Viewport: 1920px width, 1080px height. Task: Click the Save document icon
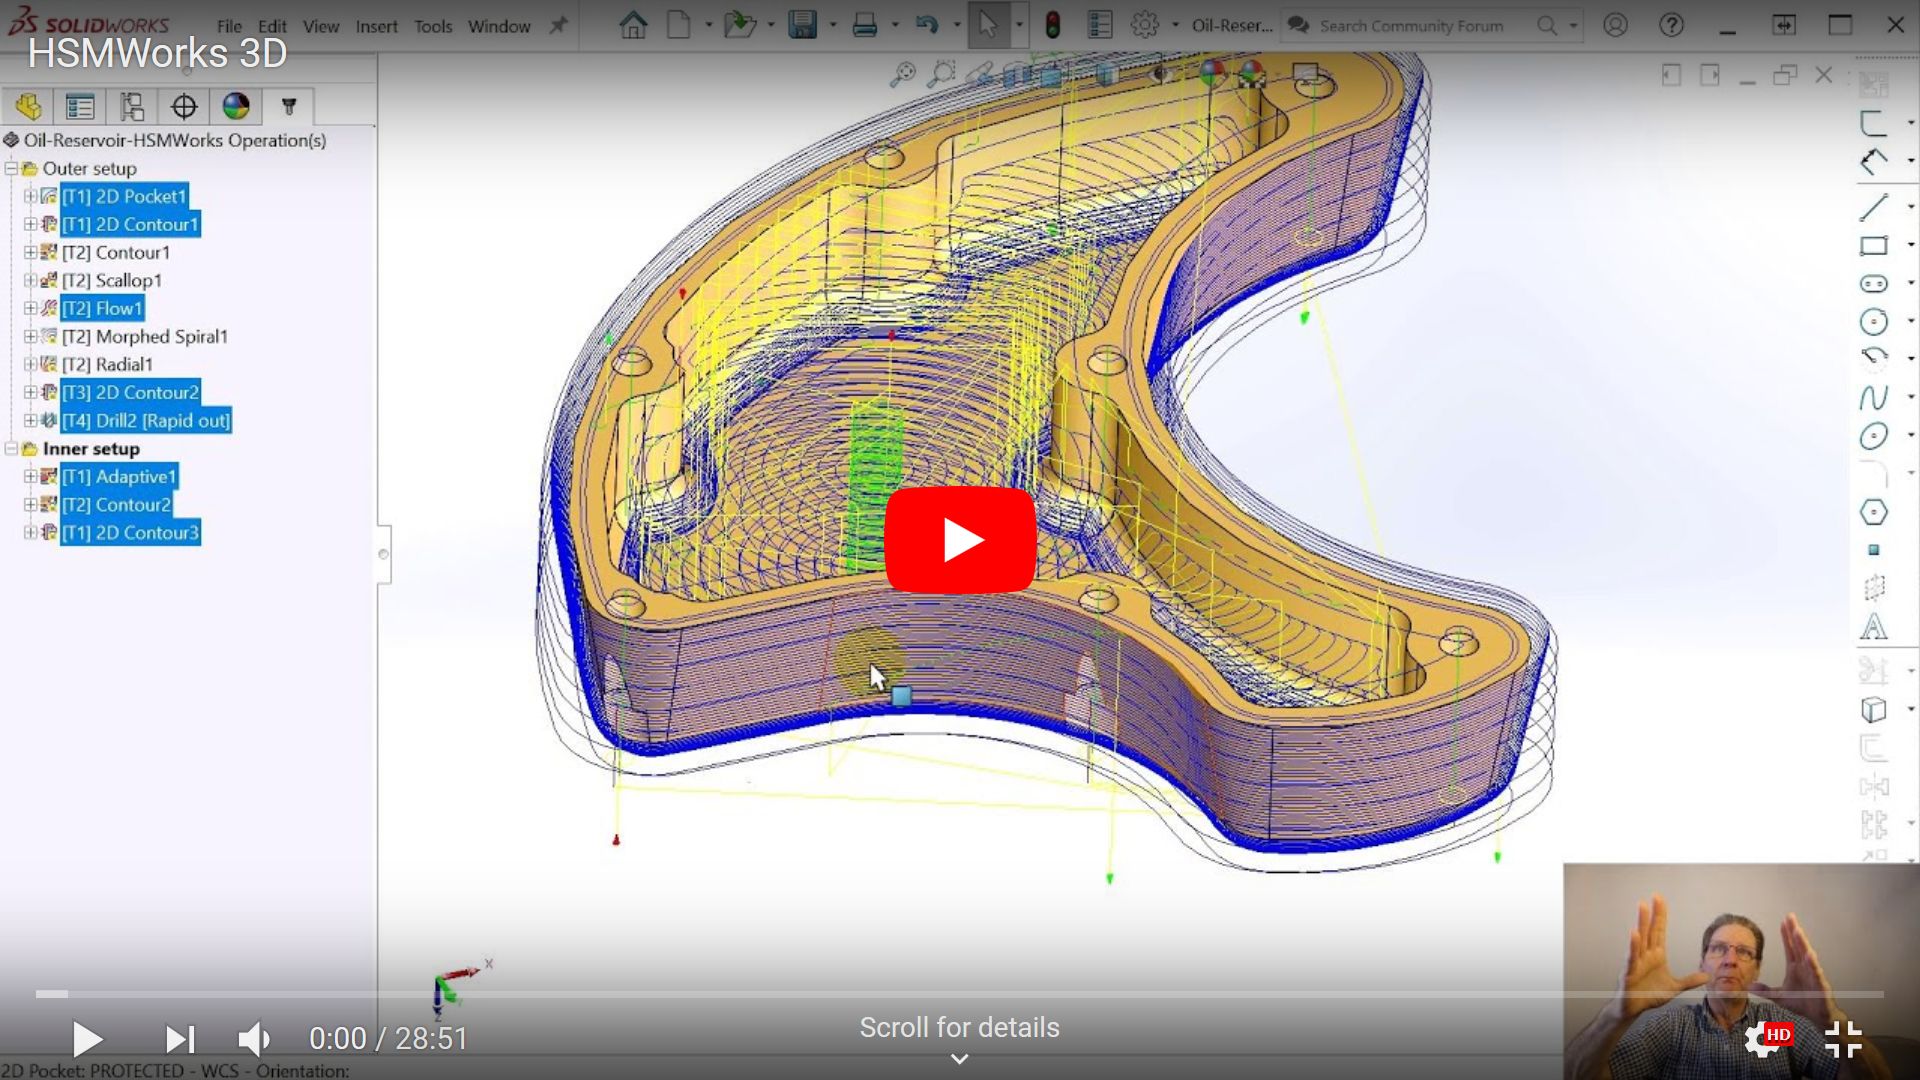tap(802, 25)
